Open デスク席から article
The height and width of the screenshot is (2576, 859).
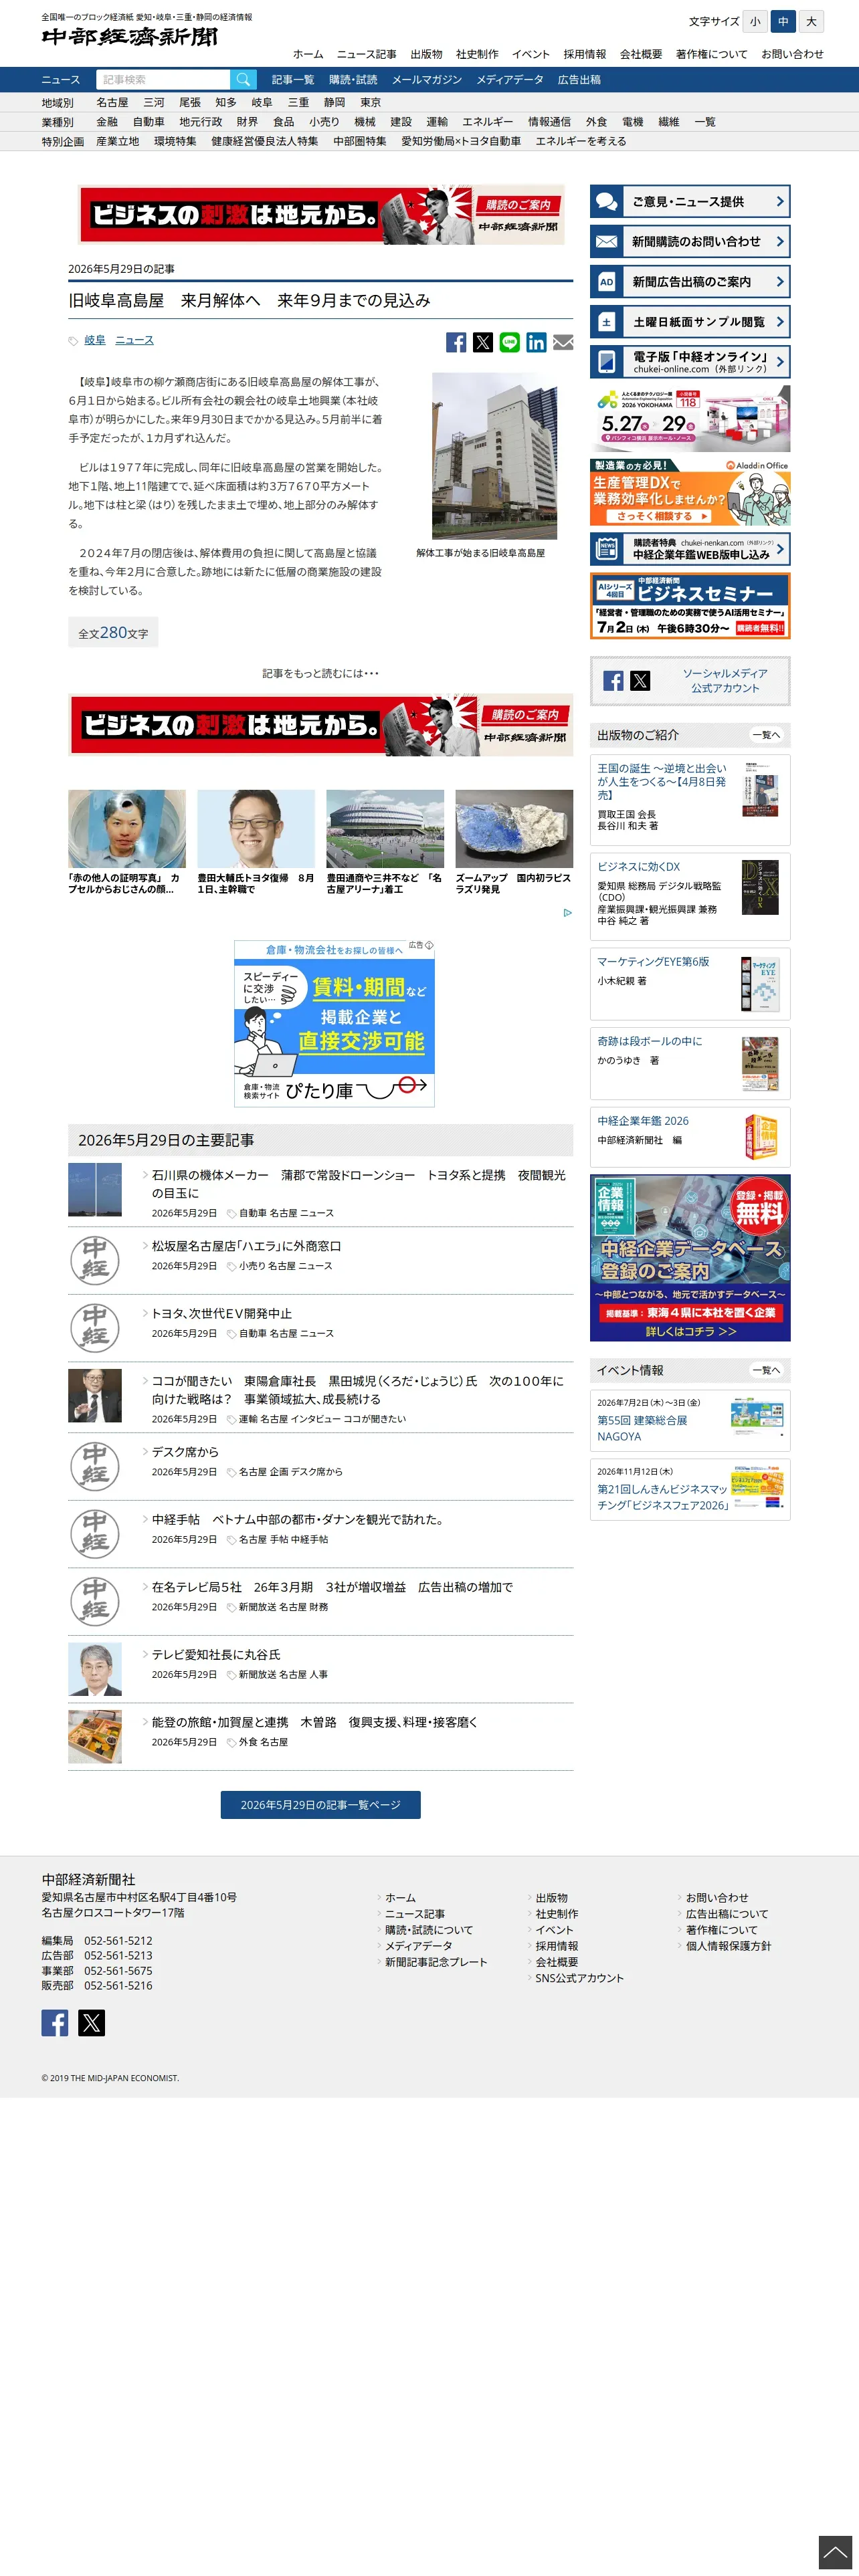tap(185, 1452)
